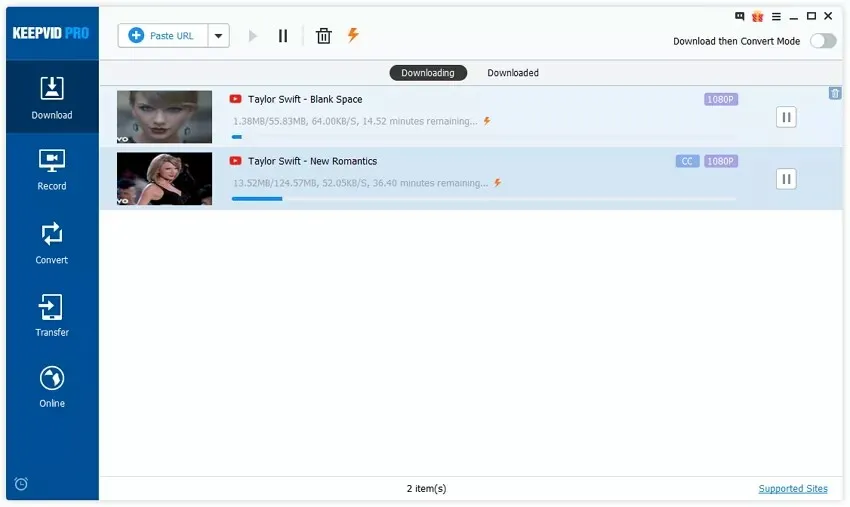
Task: Click the gift box icon
Action: click(x=757, y=16)
